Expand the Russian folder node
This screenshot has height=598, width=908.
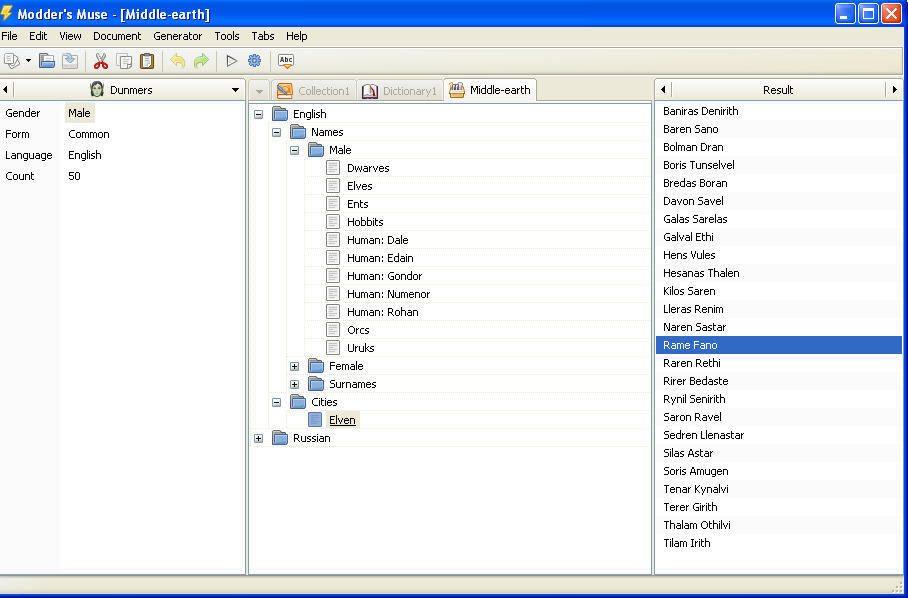pyautogui.click(x=258, y=438)
